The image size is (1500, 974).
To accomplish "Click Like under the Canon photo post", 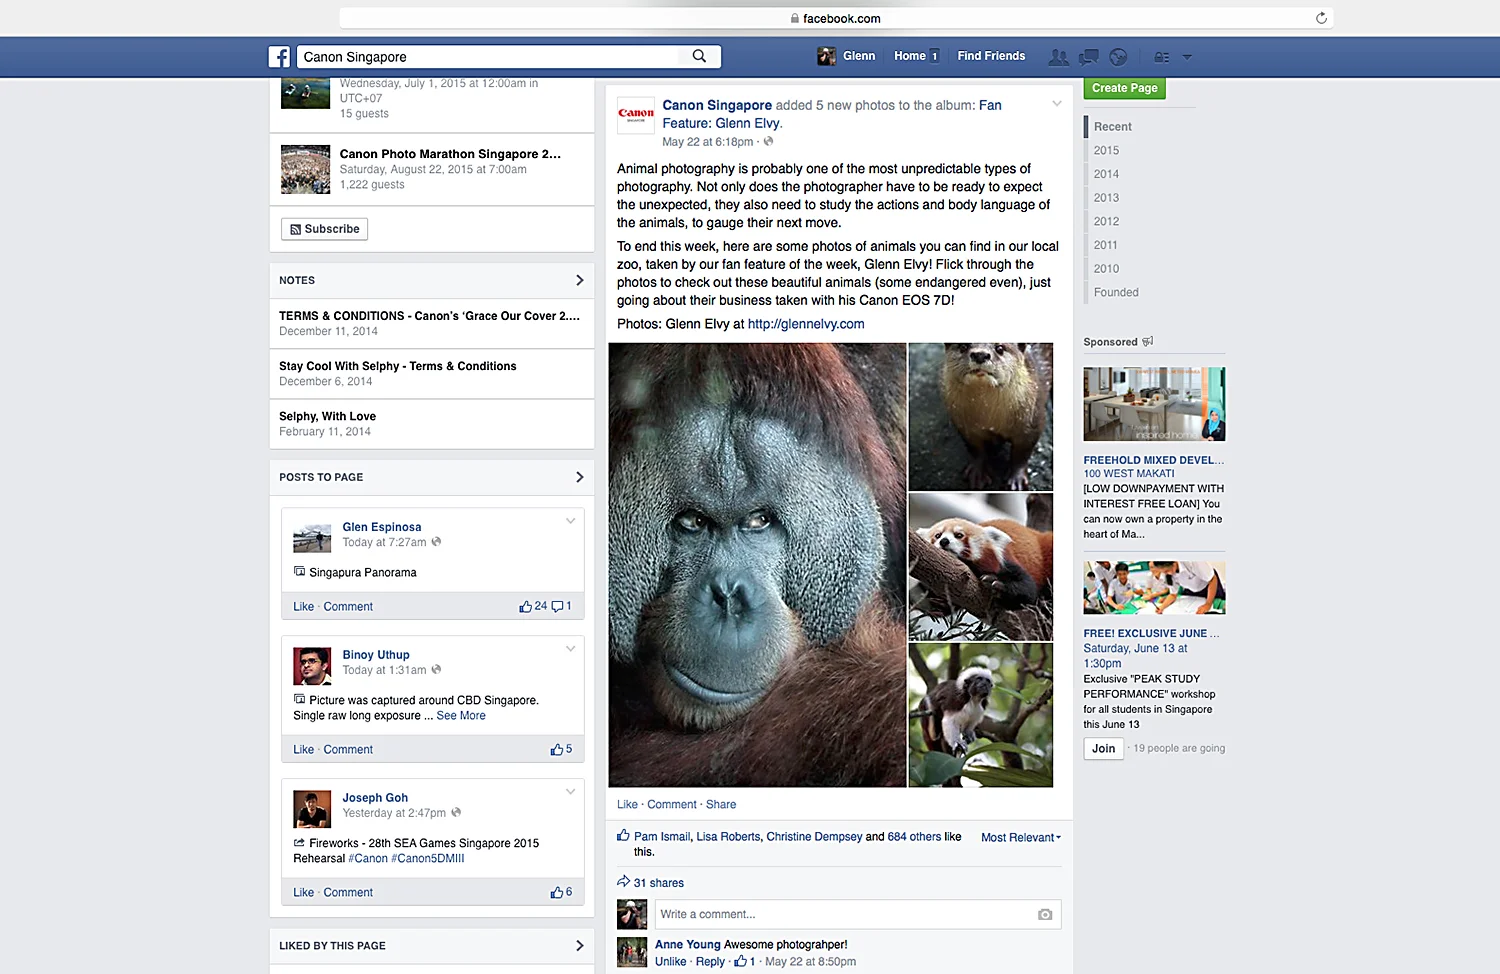I will click(627, 804).
